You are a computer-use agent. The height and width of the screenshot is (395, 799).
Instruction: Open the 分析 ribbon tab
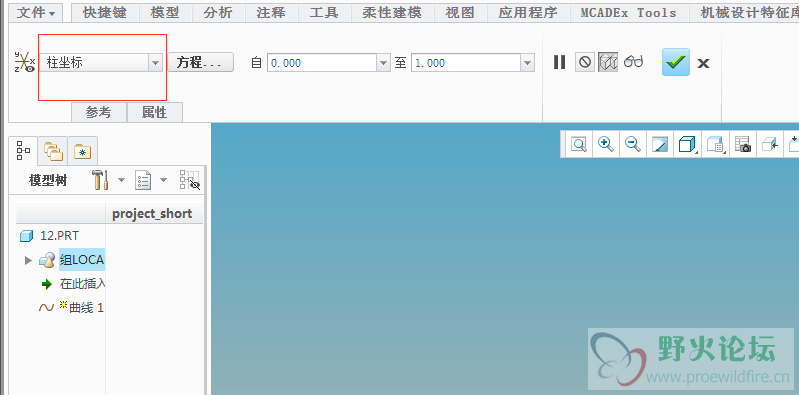coord(218,13)
